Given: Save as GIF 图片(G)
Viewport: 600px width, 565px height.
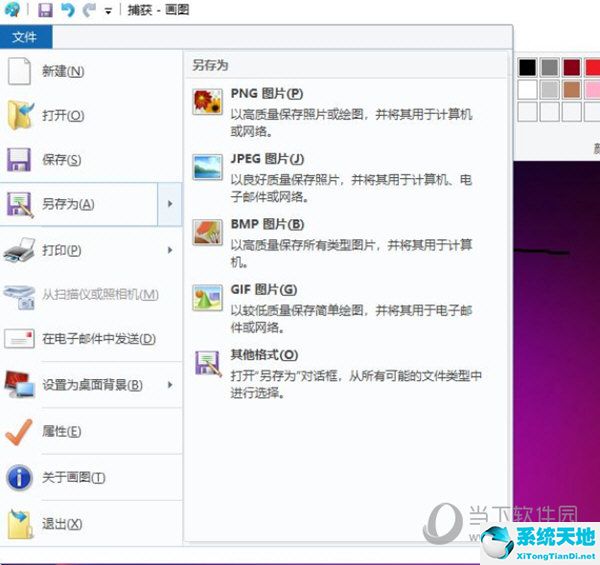Looking at the screenshot, I should pyautogui.click(x=347, y=308).
